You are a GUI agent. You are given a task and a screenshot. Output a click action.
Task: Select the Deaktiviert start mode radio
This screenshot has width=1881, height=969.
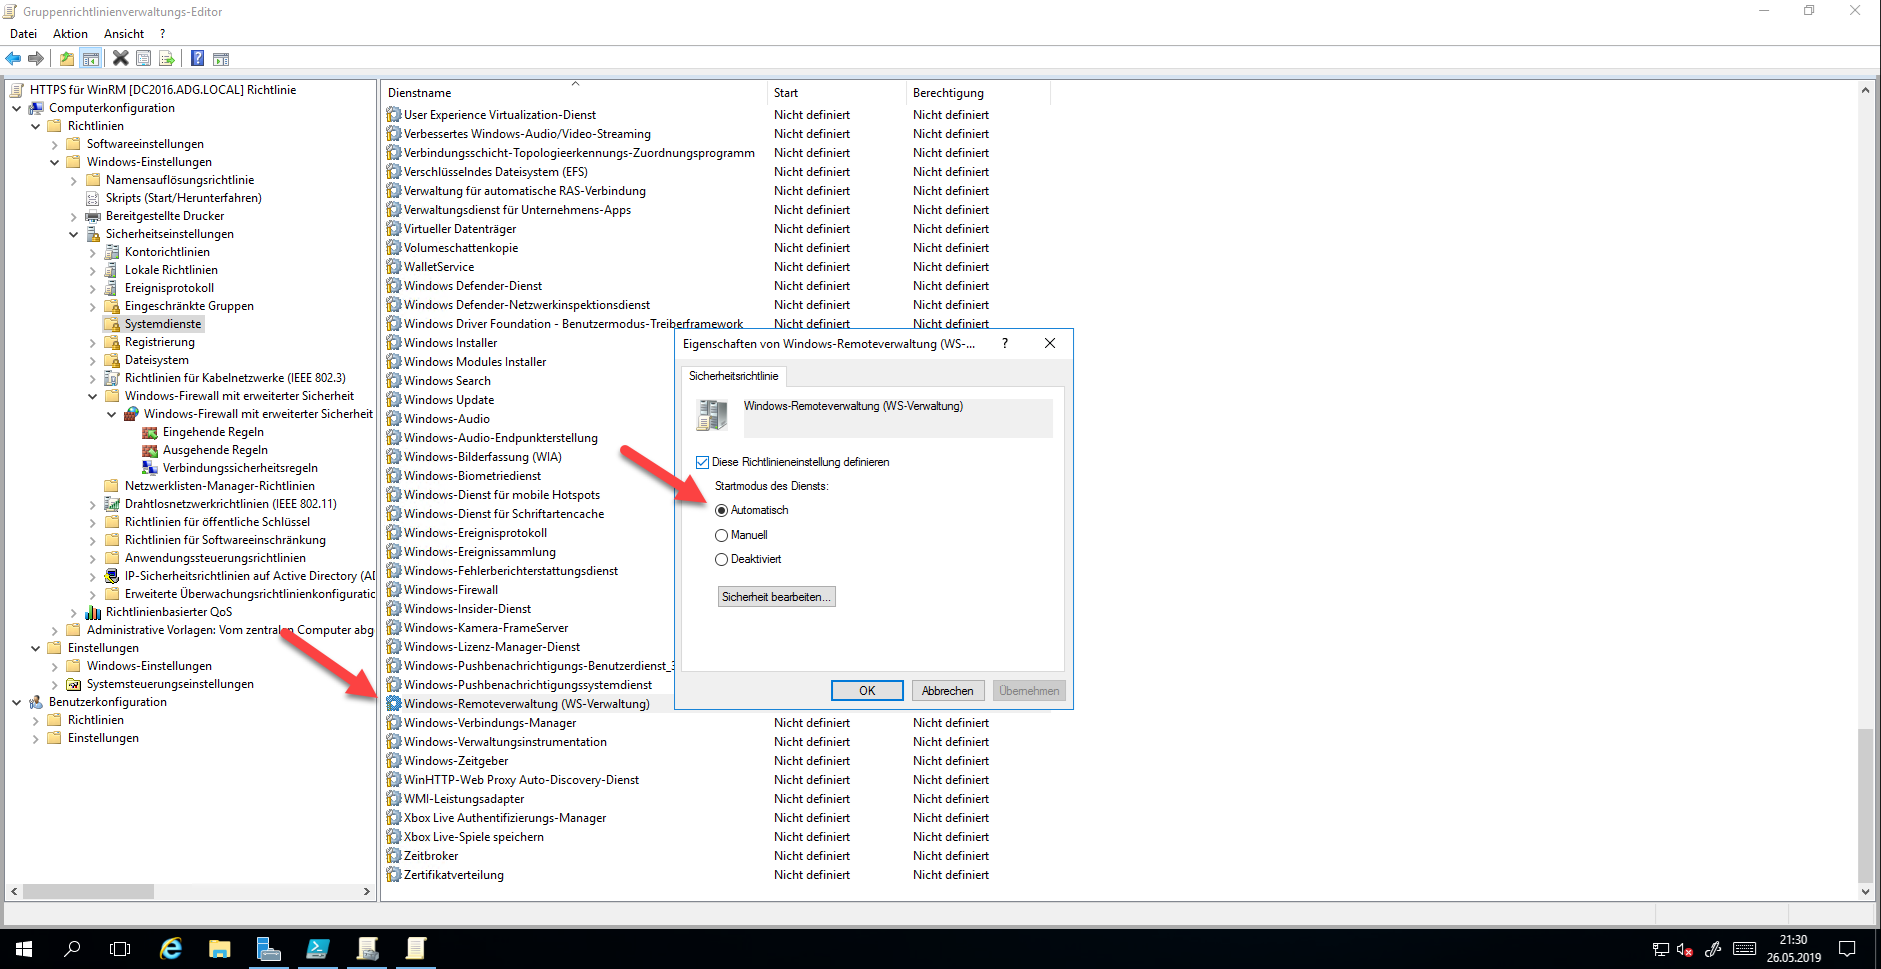[721, 559]
